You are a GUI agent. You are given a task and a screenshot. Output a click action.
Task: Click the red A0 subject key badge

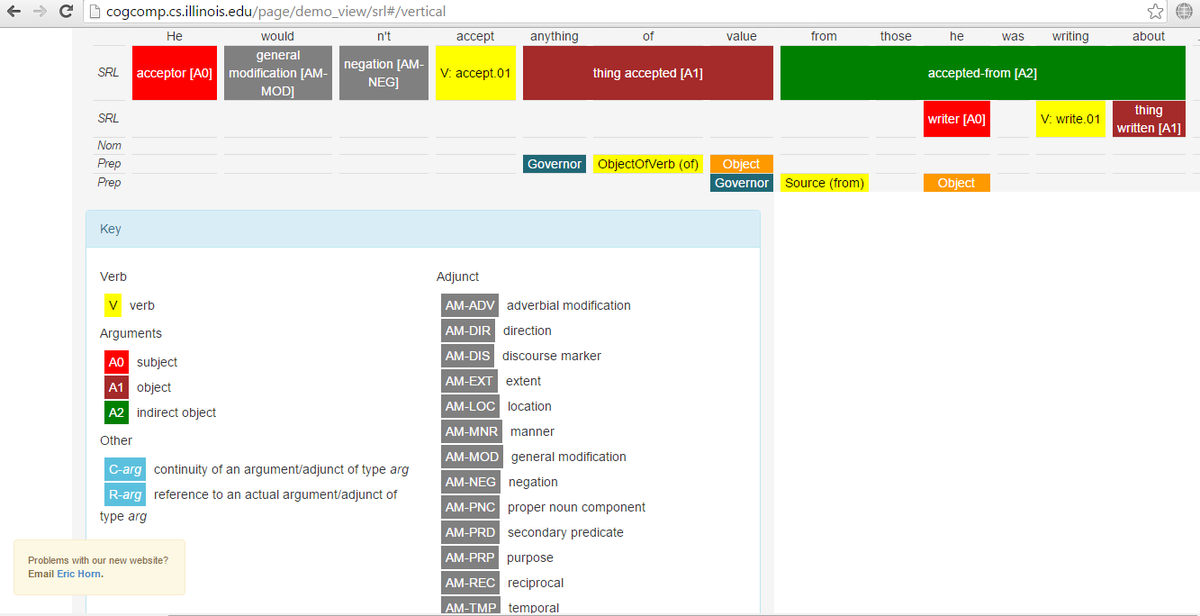116,362
